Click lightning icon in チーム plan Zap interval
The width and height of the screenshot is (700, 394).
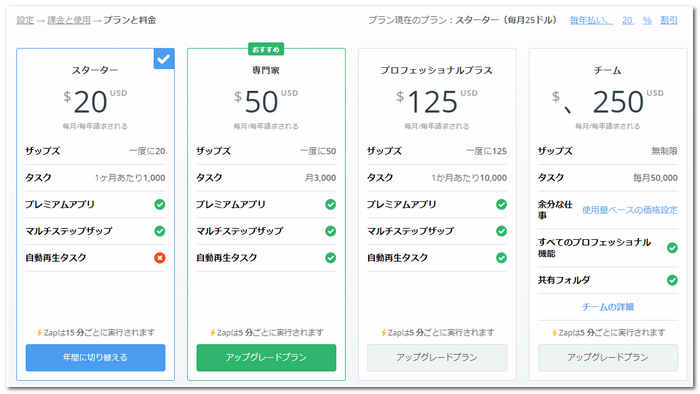[554, 333]
